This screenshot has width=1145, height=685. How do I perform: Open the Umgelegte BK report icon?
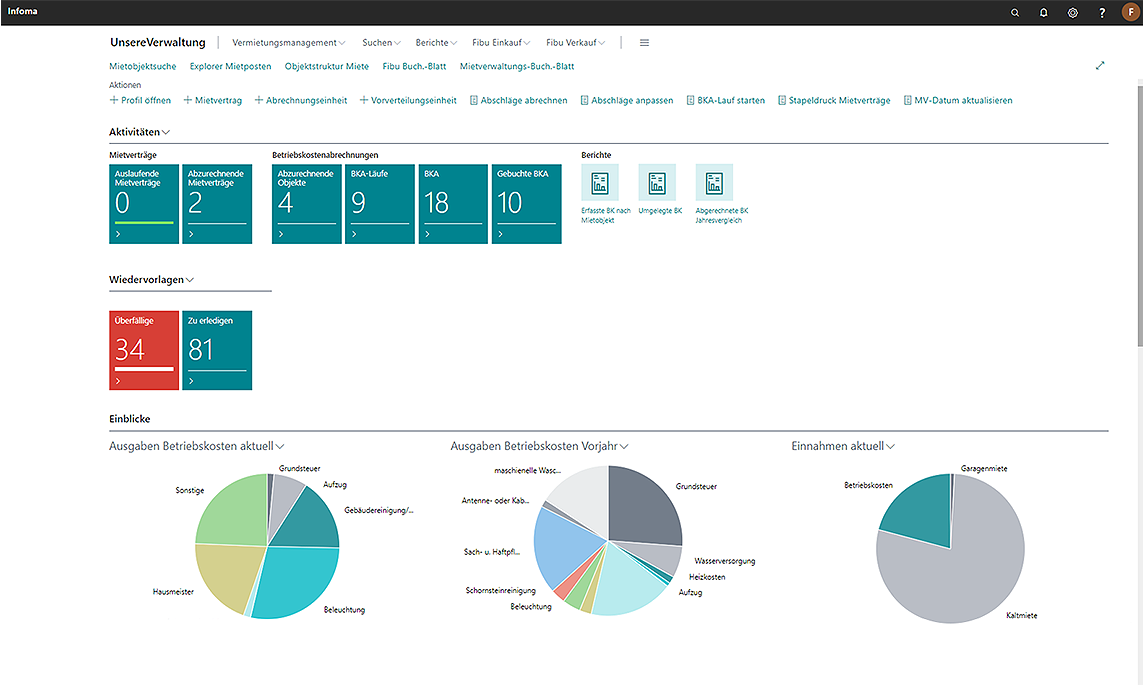[657, 183]
